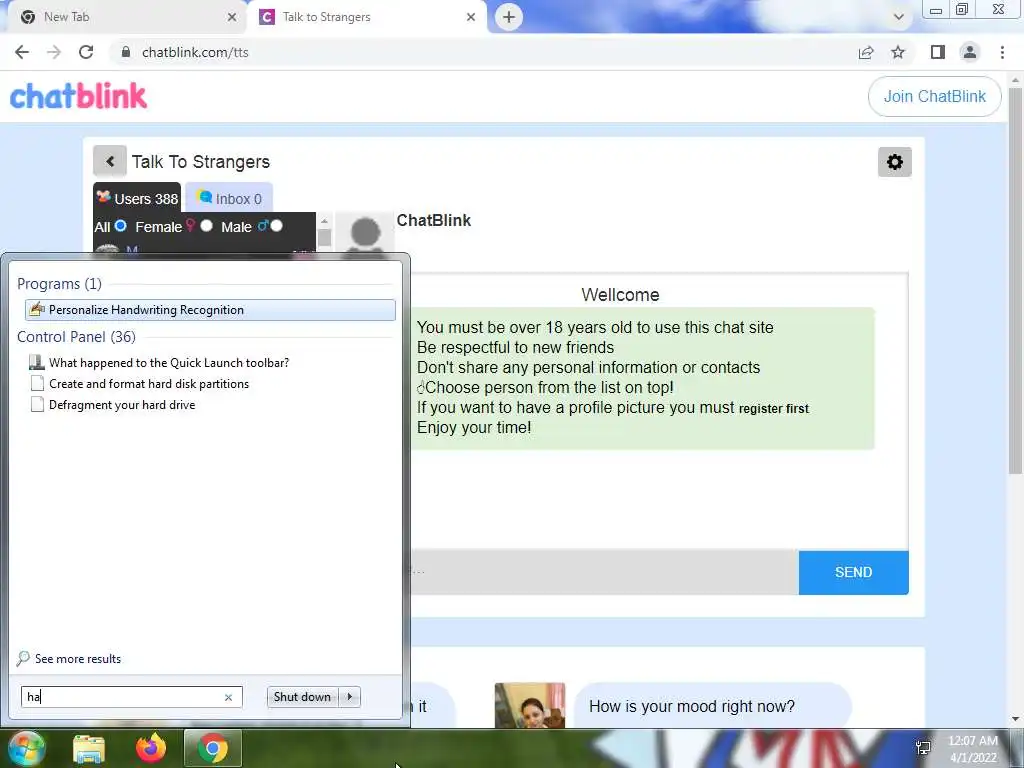The image size is (1024, 768).
Task: Open the Inbox 0 tab
Action: 229,199
